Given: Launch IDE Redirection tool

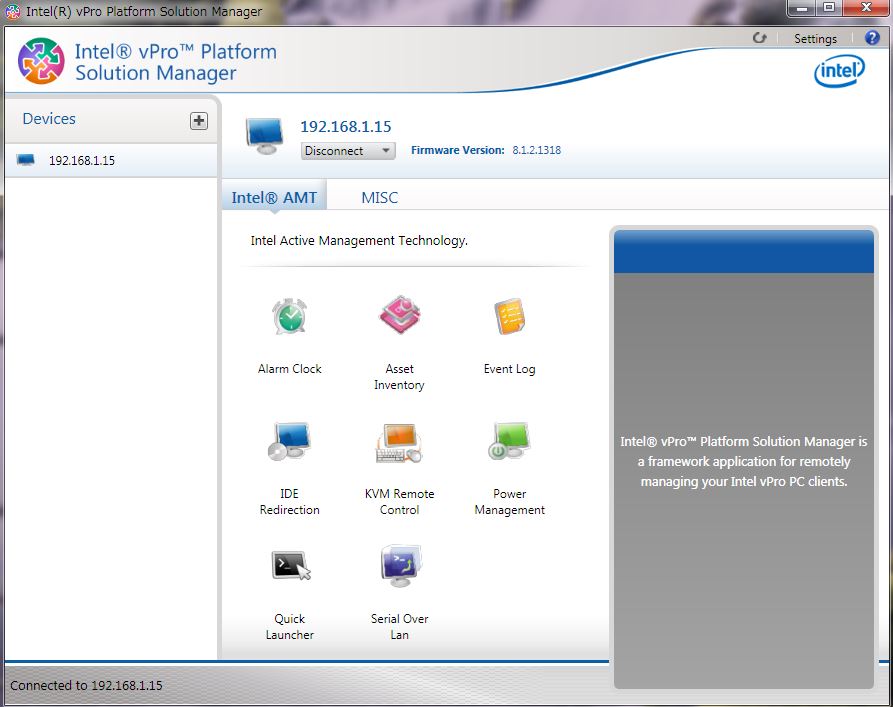Looking at the screenshot, I should (290, 442).
